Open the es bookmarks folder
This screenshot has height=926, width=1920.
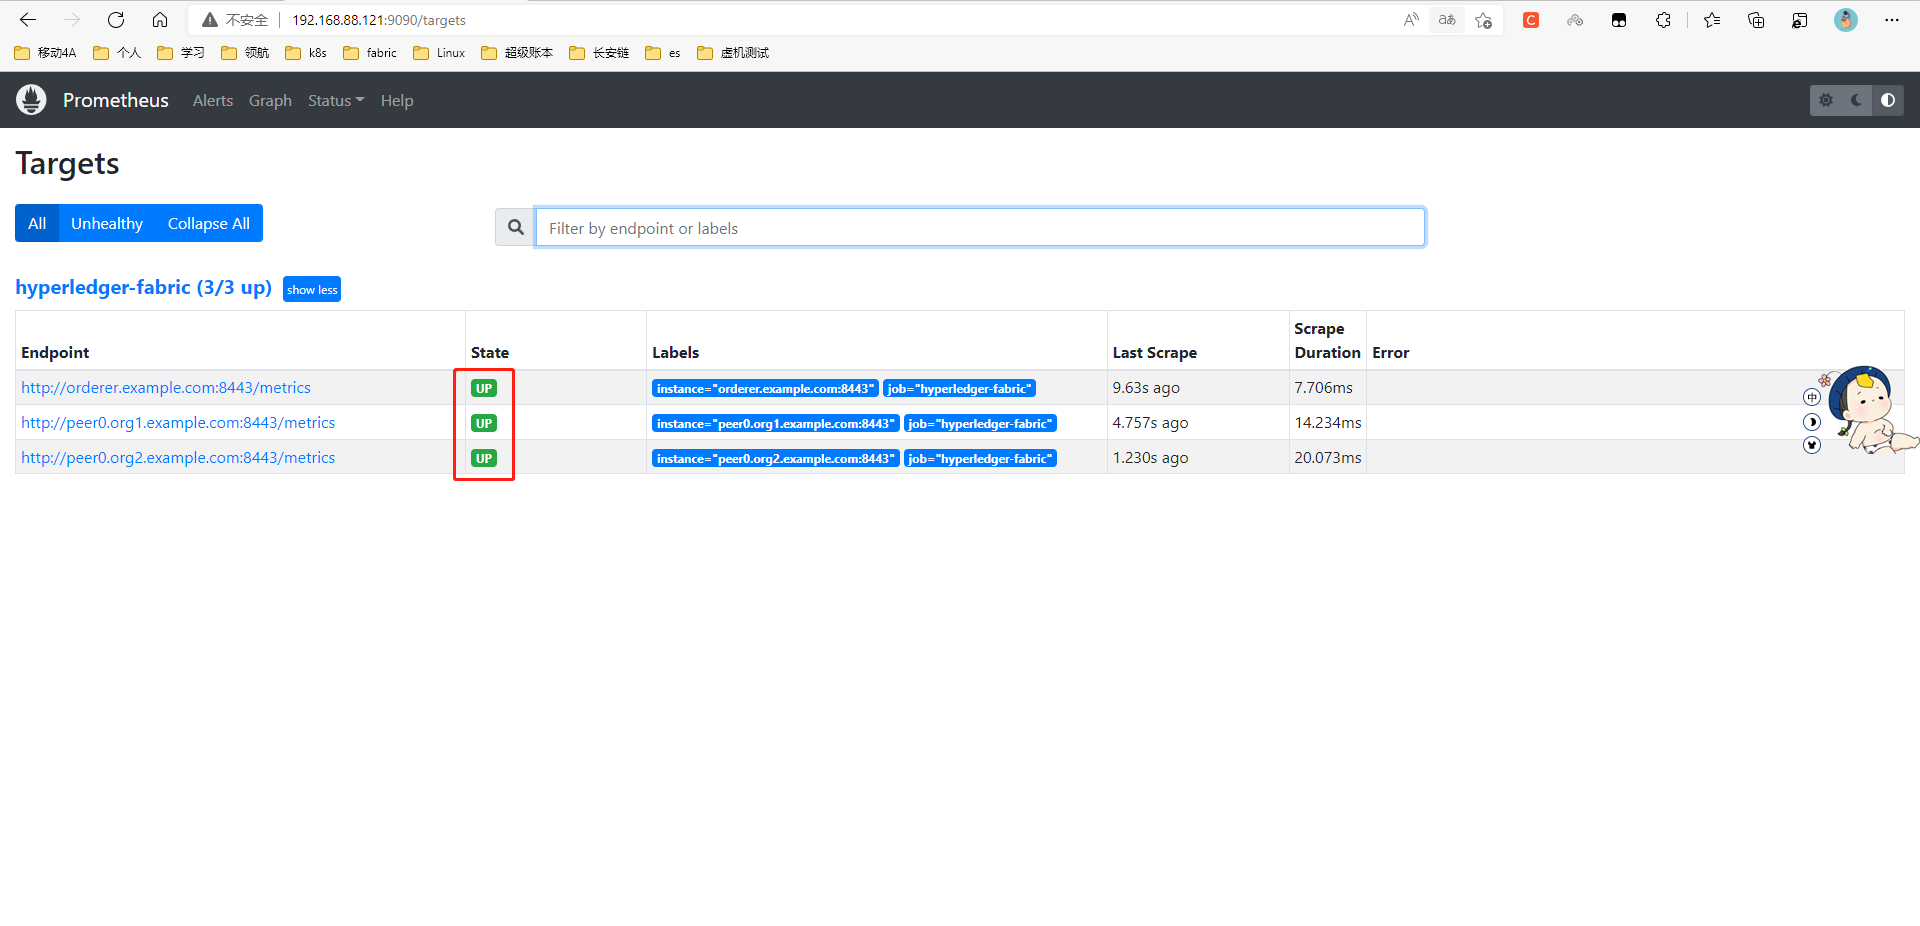click(663, 53)
